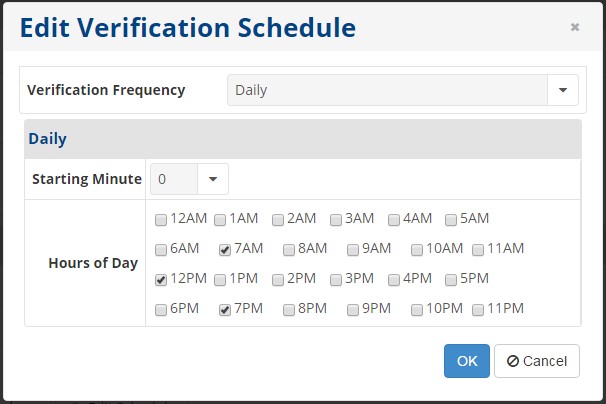Uncheck the 7PM hour checkbox
The height and width of the screenshot is (404, 606).
click(225, 310)
